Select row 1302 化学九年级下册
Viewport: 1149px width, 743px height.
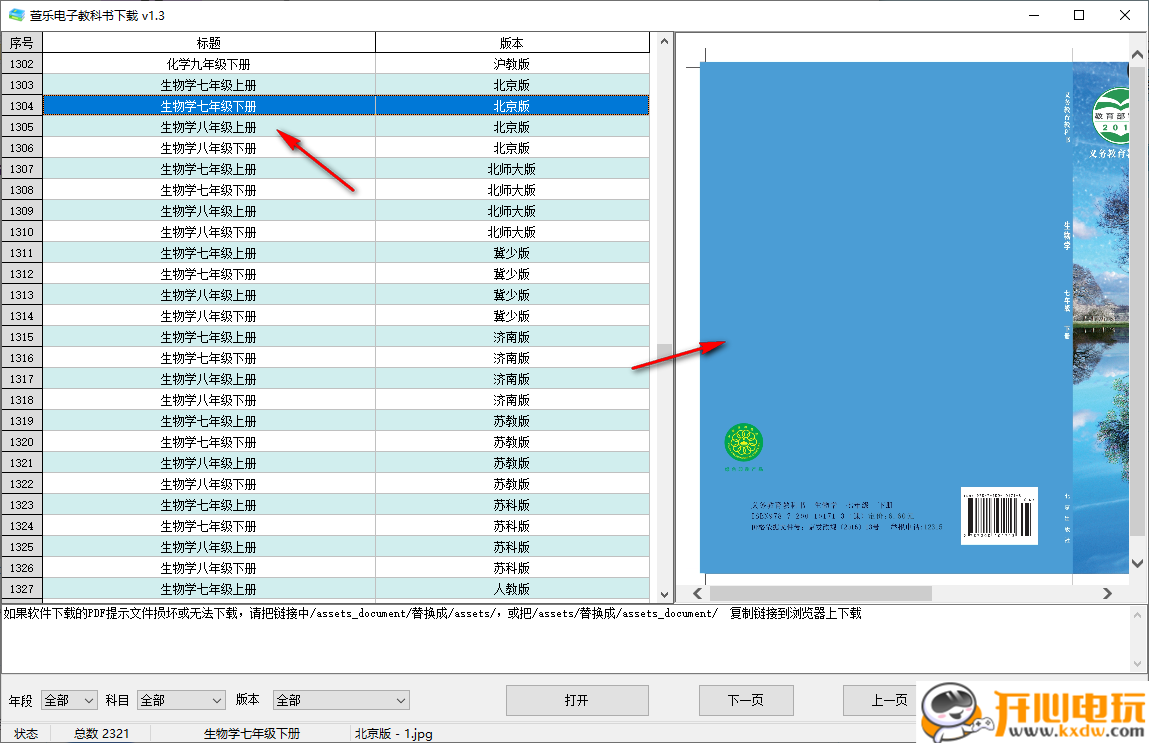pyautogui.click(x=208, y=64)
